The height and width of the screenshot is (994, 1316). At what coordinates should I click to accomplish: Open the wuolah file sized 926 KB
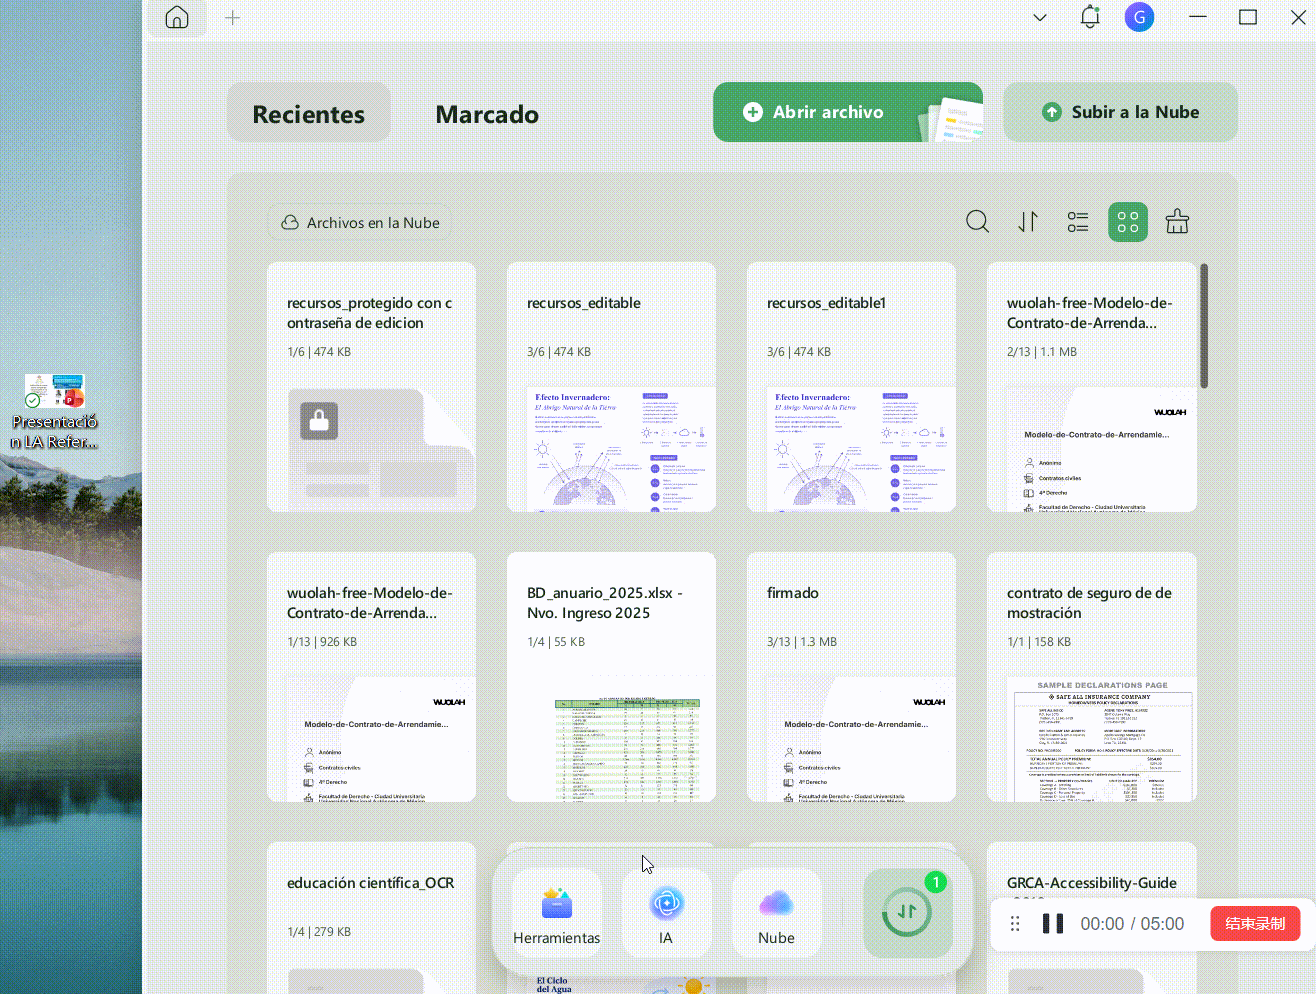click(372, 677)
